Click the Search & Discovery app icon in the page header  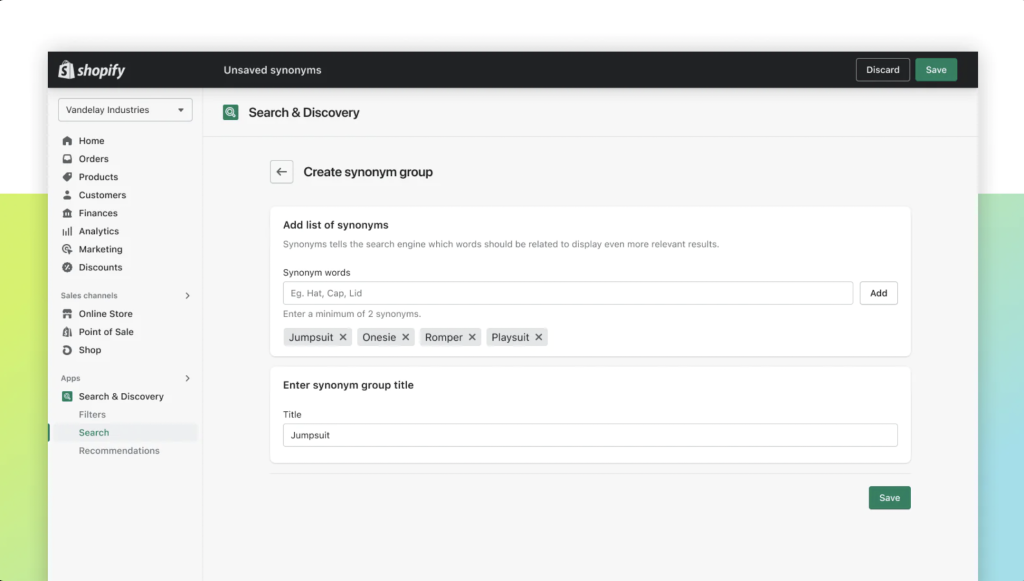tap(231, 112)
